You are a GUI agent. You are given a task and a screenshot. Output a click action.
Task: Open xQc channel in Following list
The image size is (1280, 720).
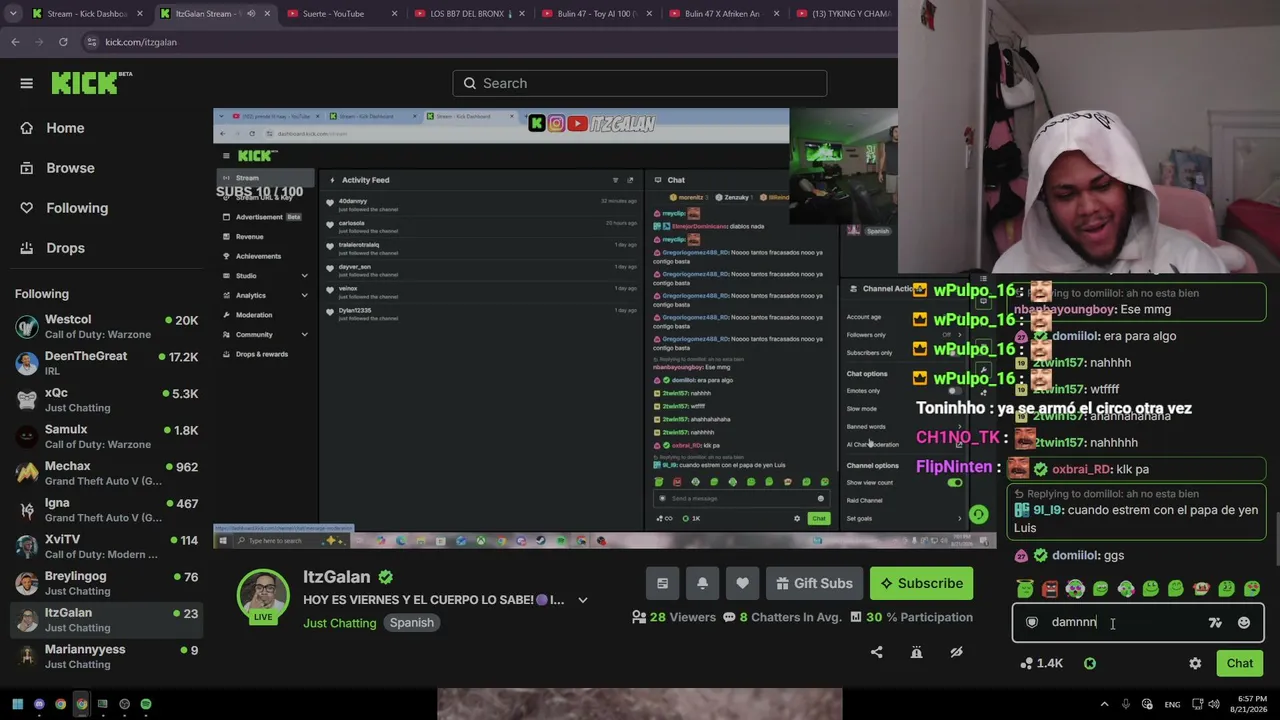pos(106,400)
